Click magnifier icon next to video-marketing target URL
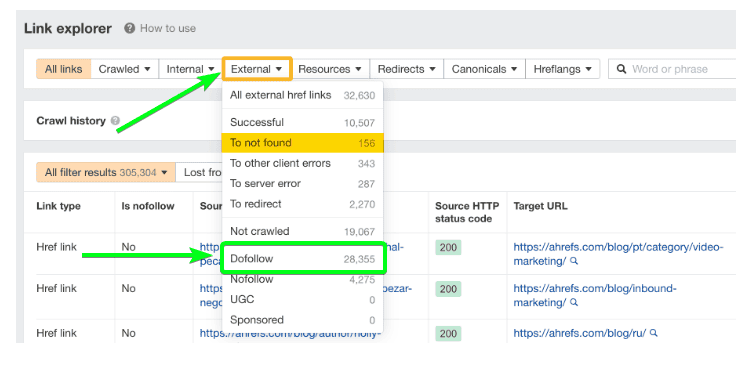 coord(574,261)
